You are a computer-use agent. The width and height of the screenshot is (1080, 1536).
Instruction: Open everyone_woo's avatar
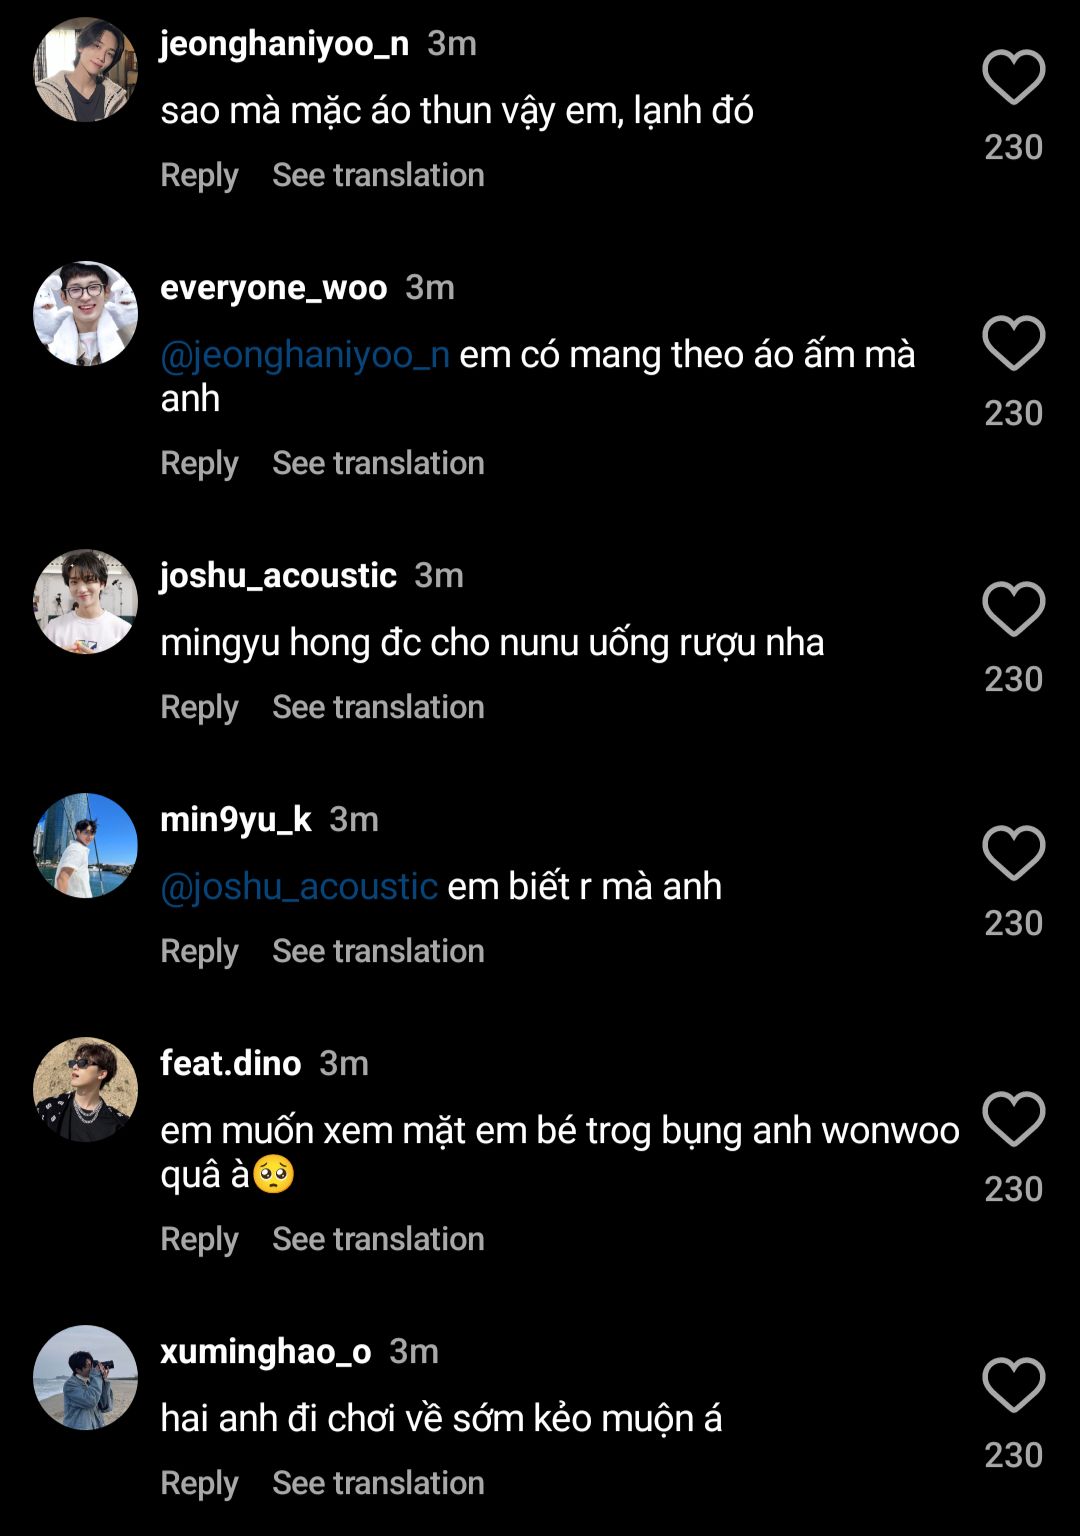coord(85,314)
